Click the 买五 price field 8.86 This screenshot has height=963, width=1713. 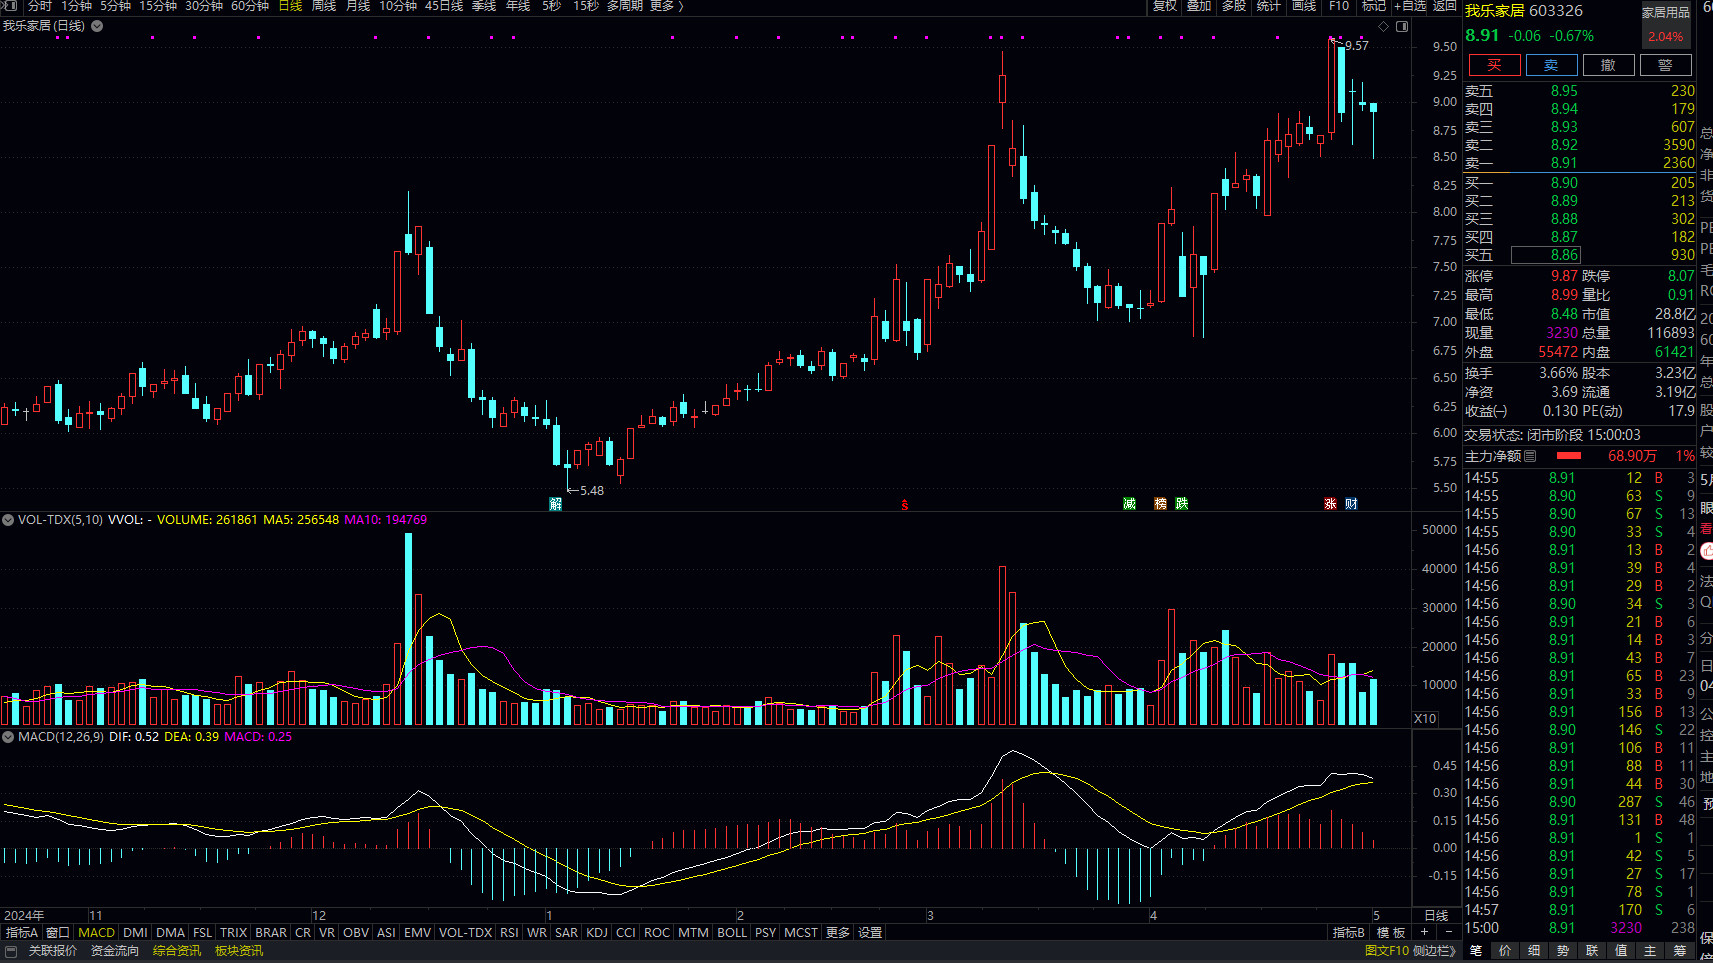tap(1545, 255)
